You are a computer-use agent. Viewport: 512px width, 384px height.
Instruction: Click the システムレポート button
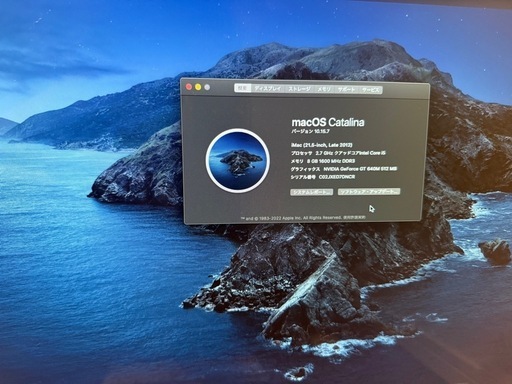coord(311,192)
